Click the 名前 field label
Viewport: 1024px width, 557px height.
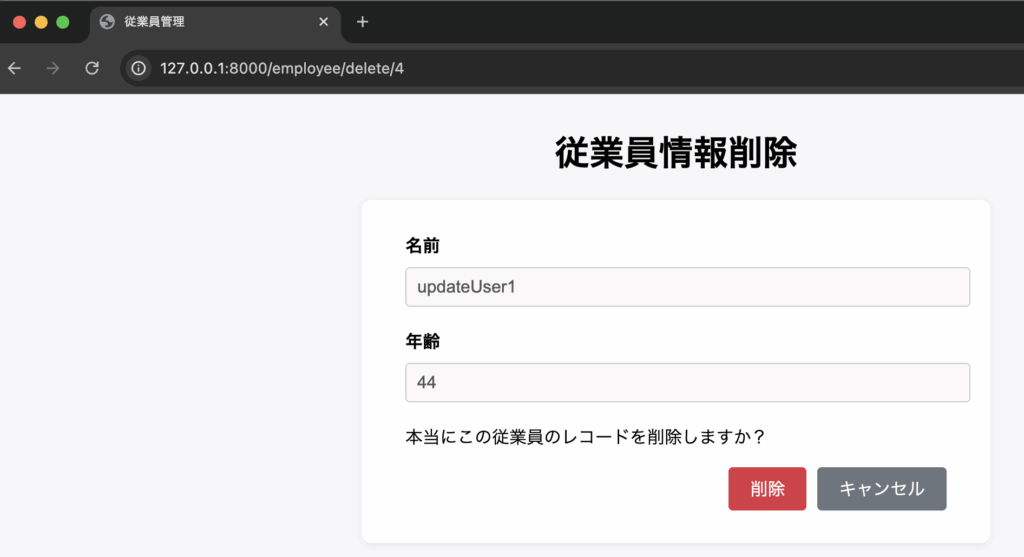point(422,245)
